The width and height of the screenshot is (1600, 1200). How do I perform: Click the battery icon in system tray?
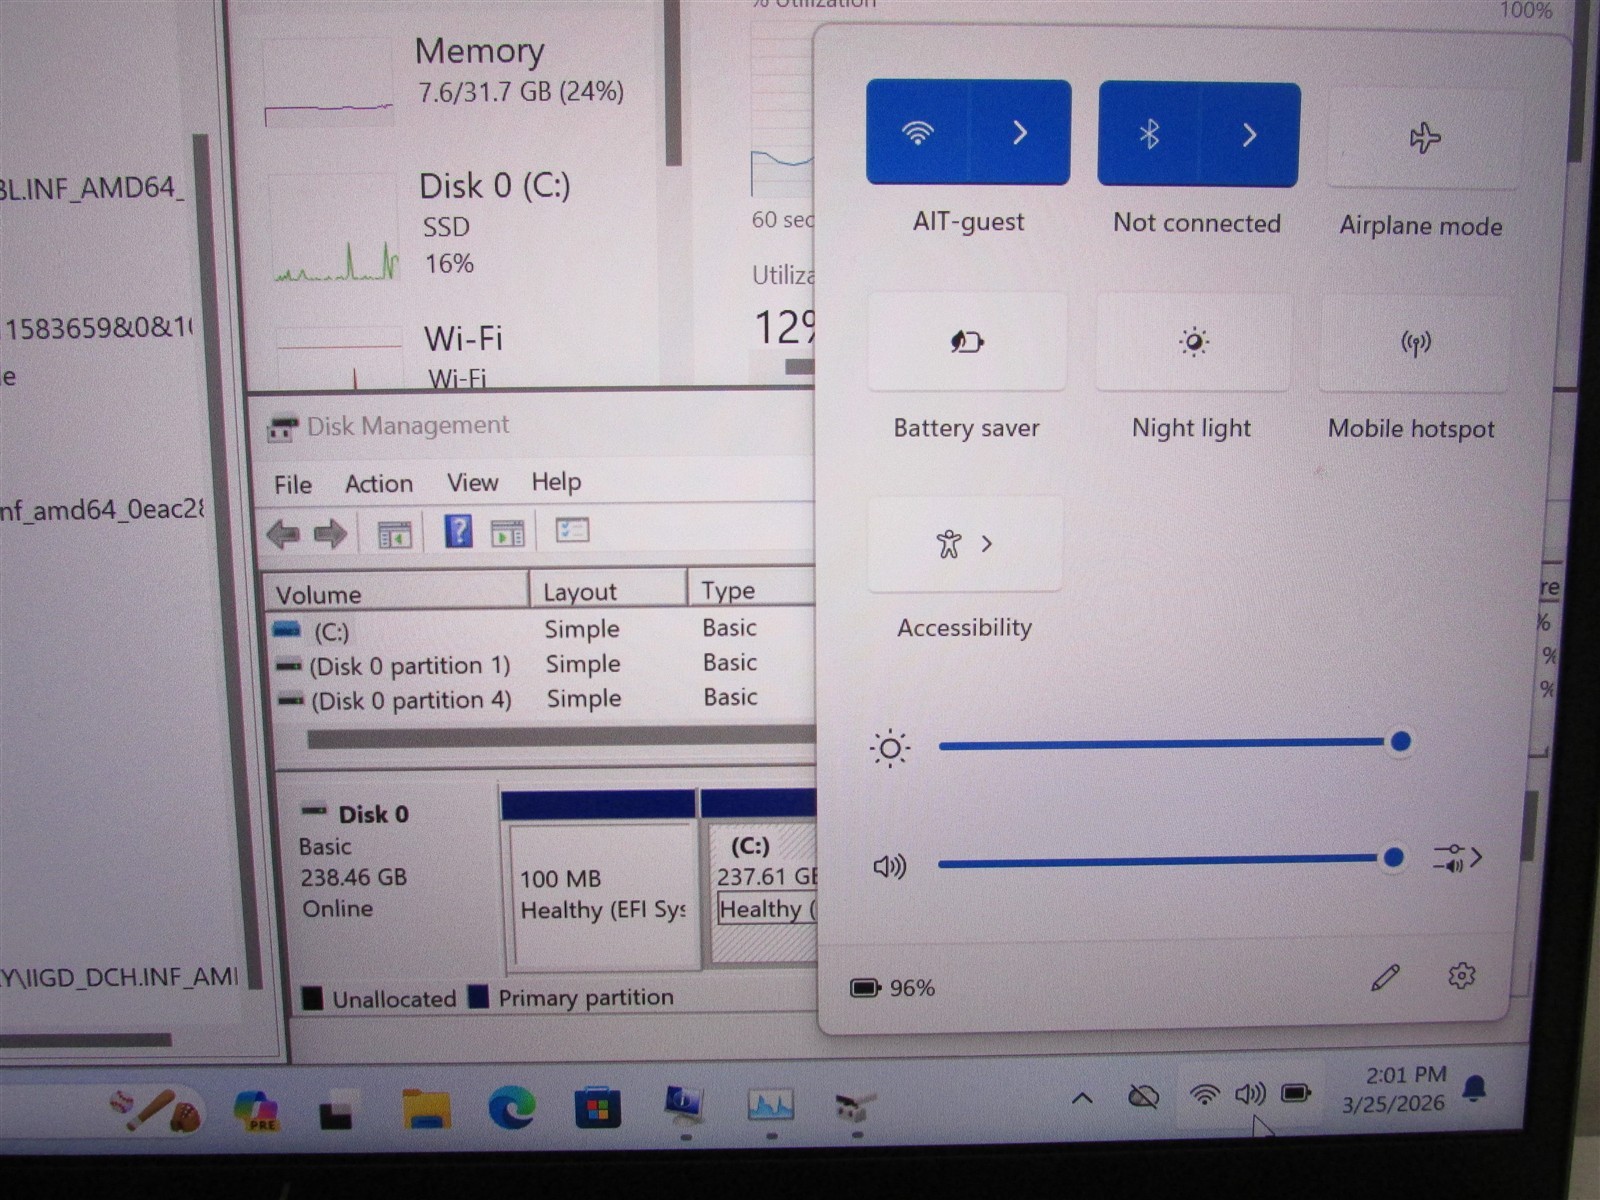point(1296,1093)
